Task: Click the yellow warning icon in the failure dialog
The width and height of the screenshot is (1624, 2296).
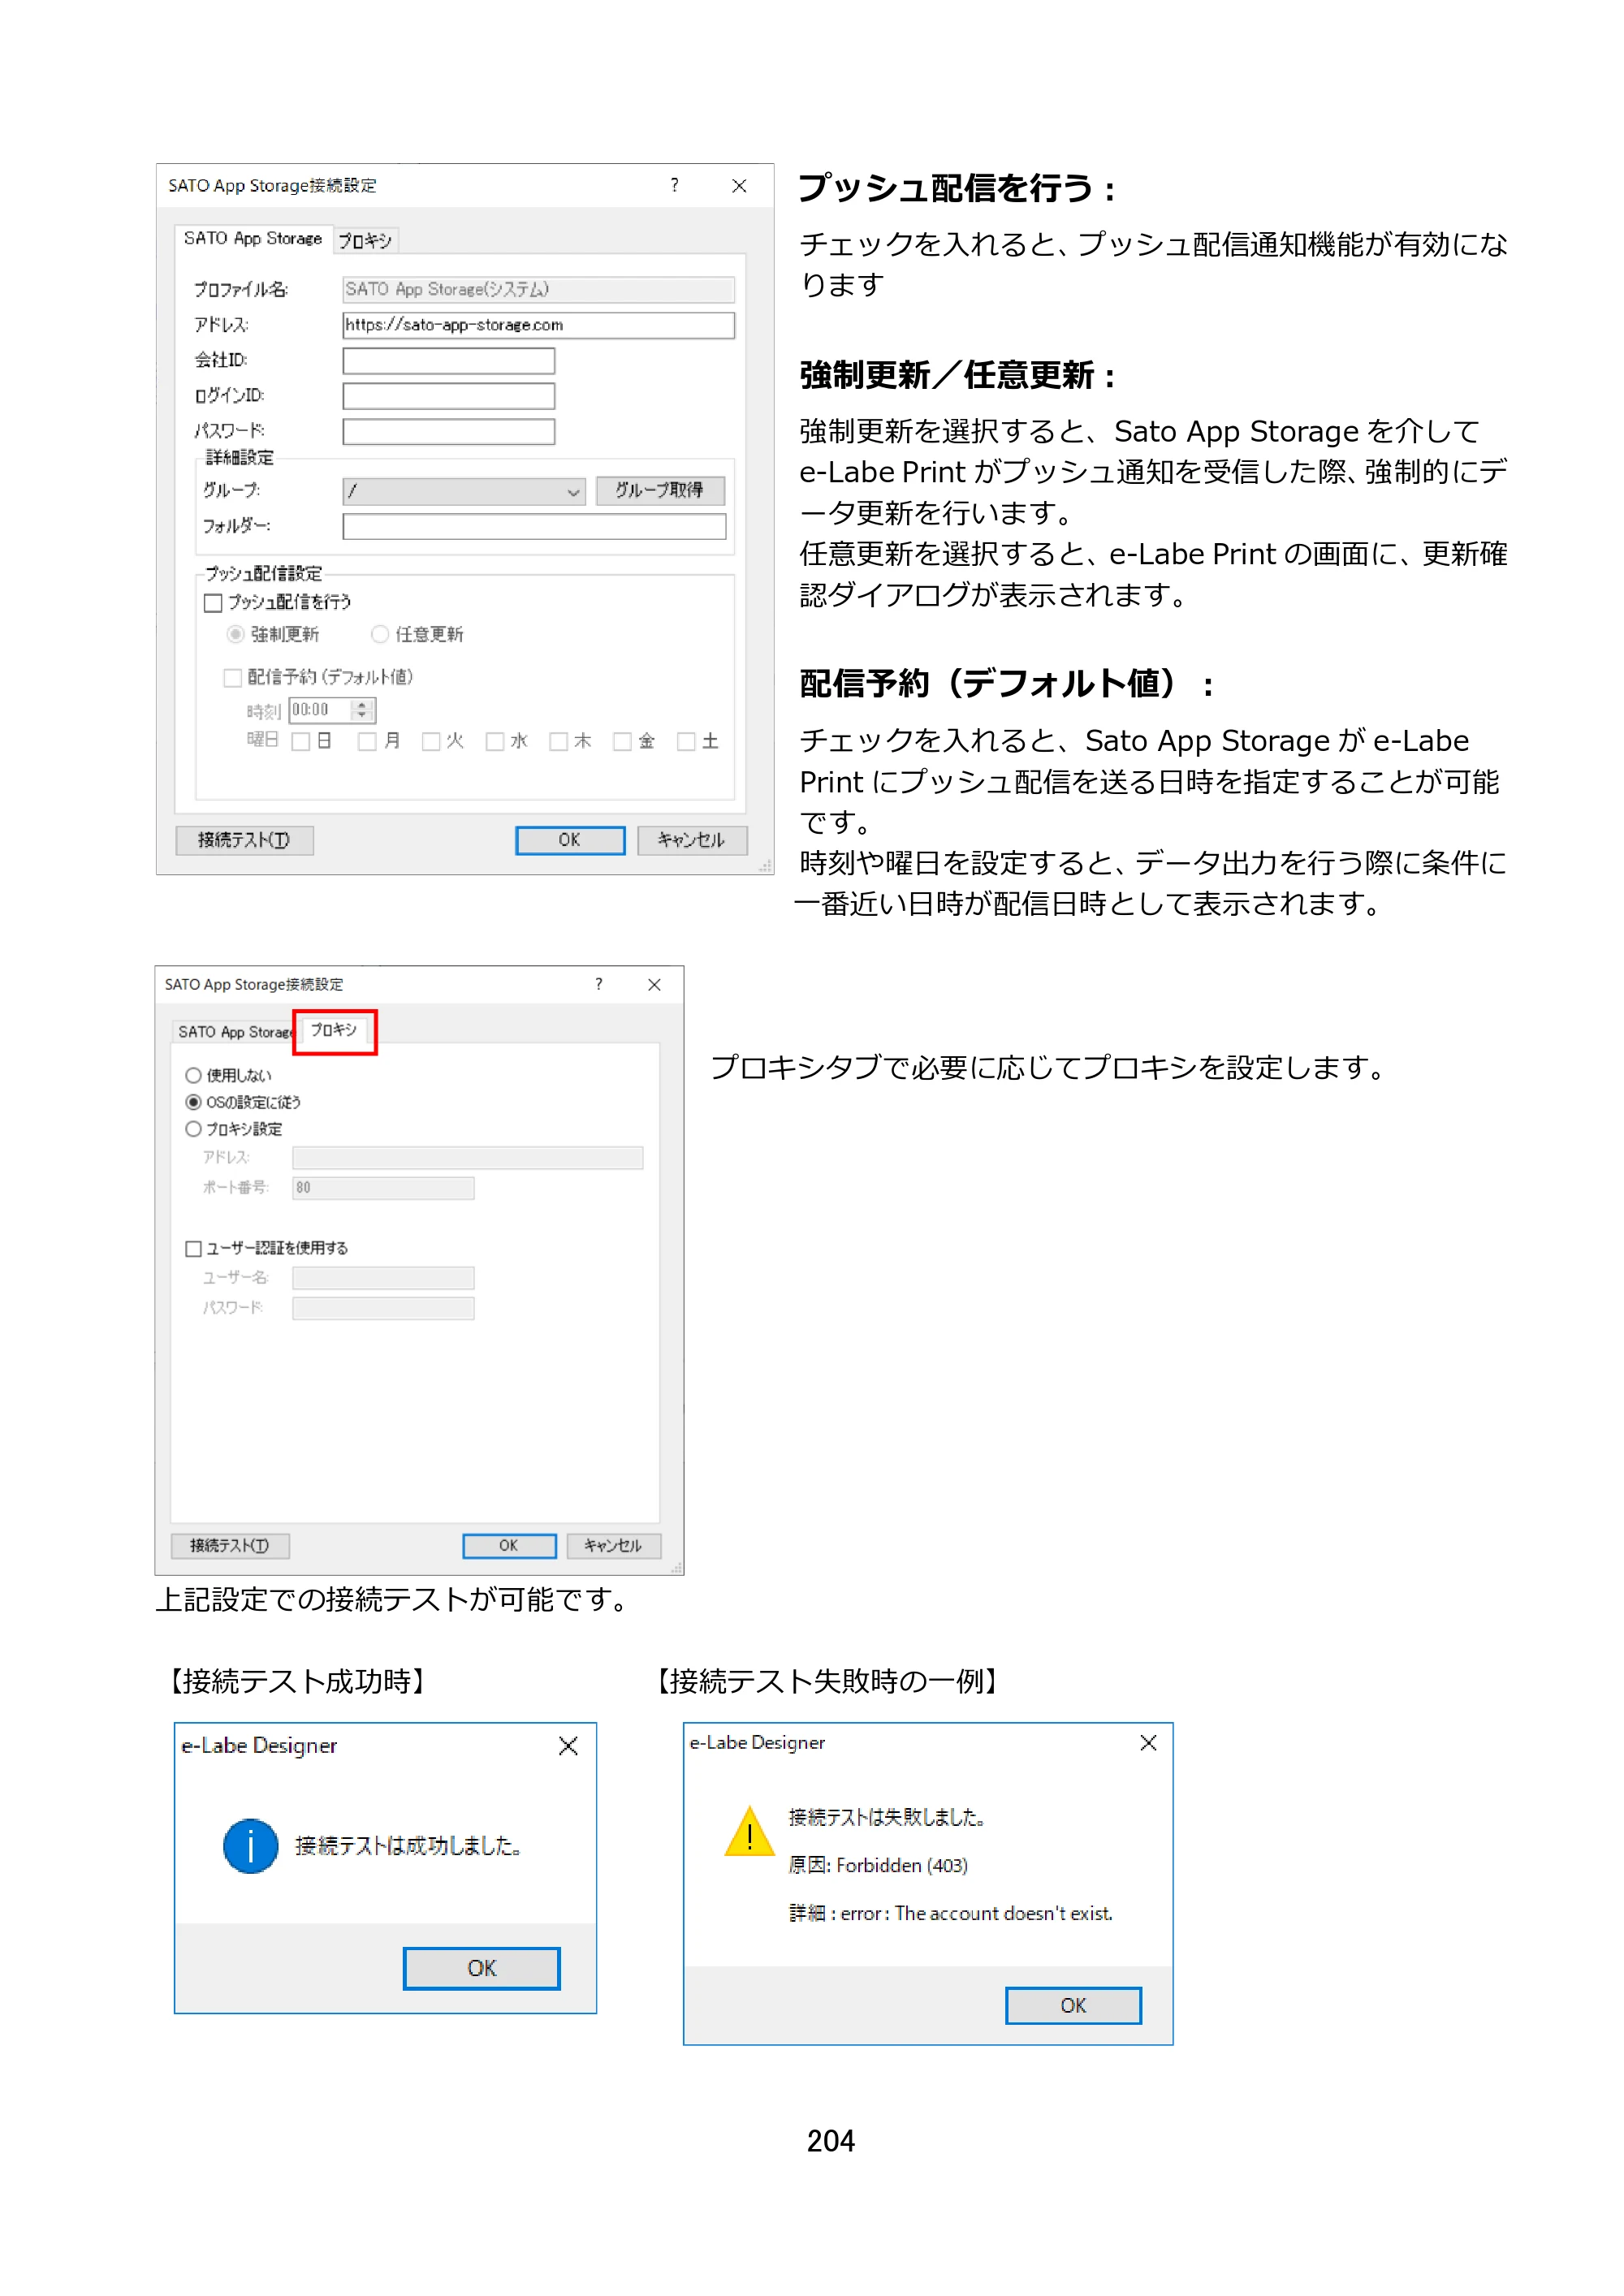Action: (749, 1832)
